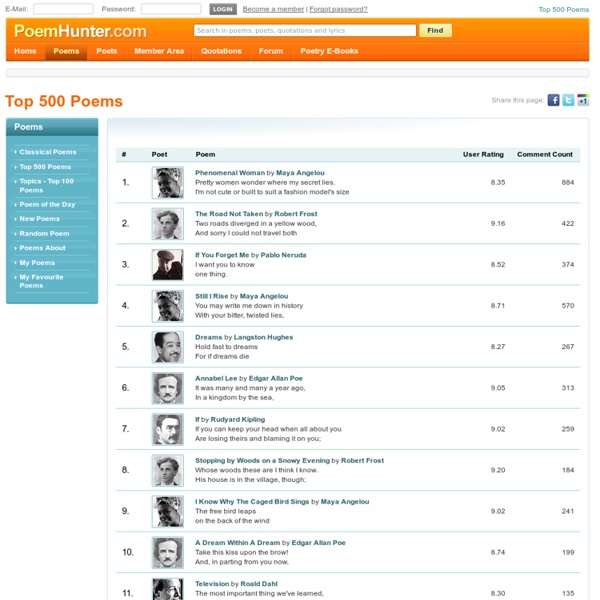Screen dimensions: 600x600
Task: Click comment count 884
Action: [568, 183]
